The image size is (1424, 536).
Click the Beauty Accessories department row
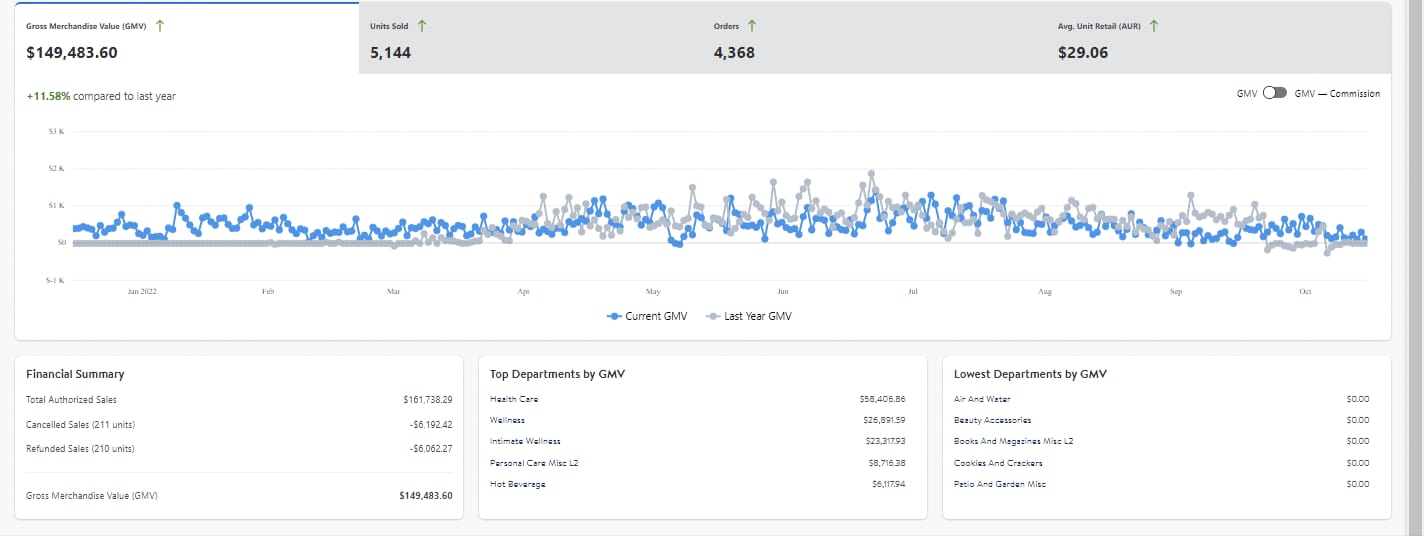click(1161, 420)
